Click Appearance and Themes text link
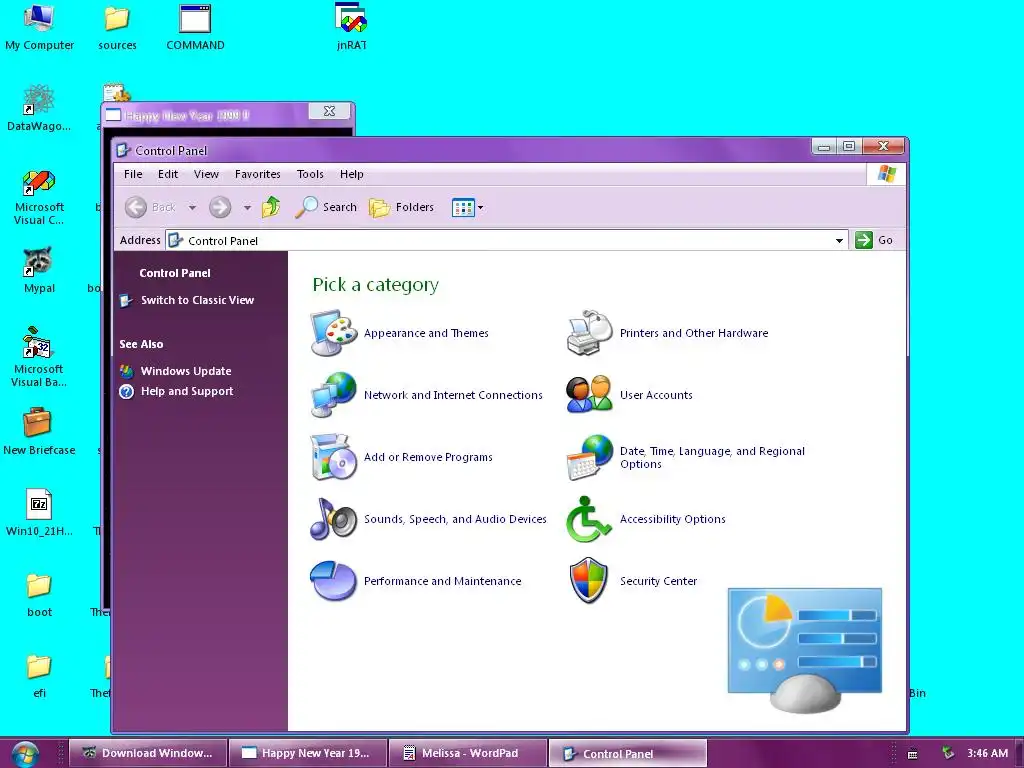1024x768 pixels. 426,333
